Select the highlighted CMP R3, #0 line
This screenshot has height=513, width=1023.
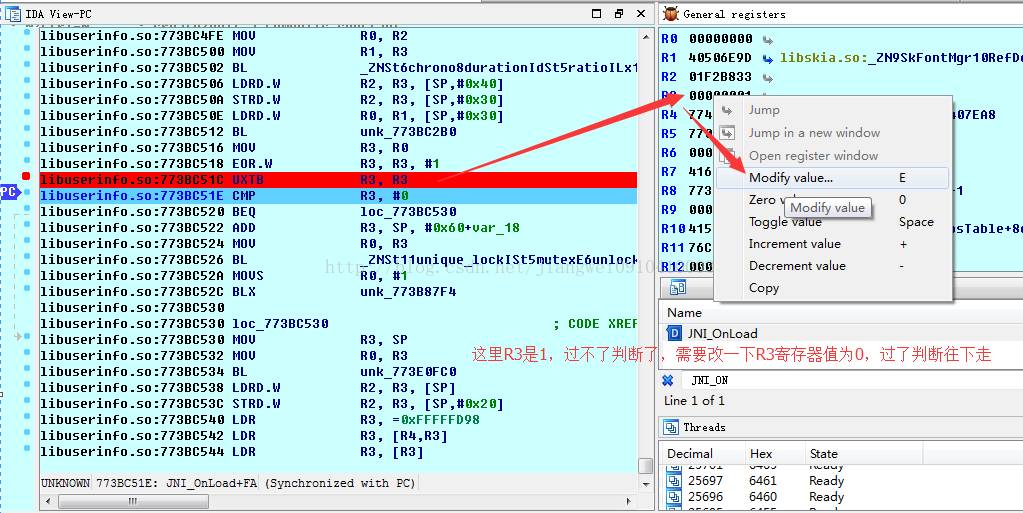[x=338, y=196]
